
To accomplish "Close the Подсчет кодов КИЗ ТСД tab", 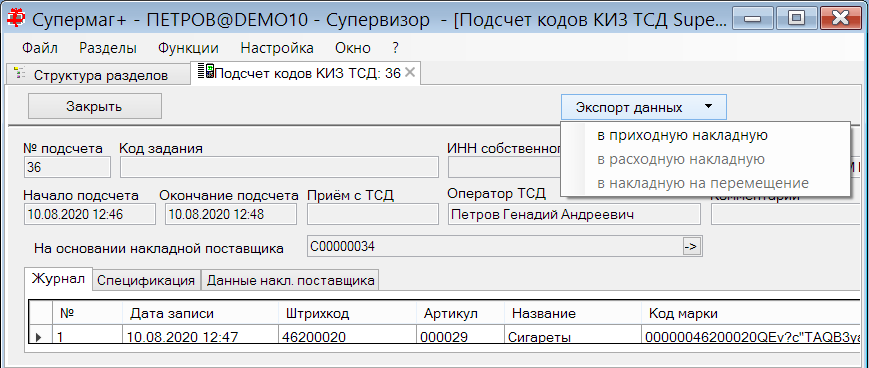I will click(410, 73).
